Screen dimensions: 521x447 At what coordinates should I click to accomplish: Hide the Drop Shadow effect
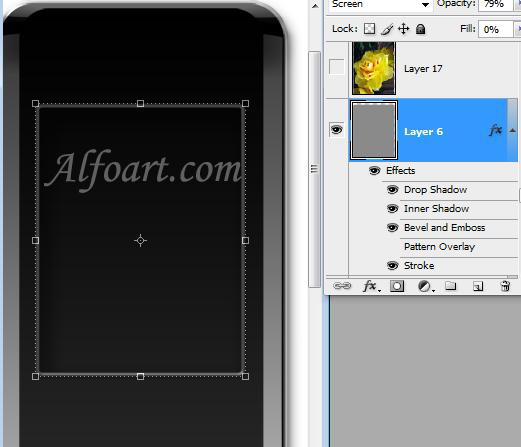[x=392, y=190]
